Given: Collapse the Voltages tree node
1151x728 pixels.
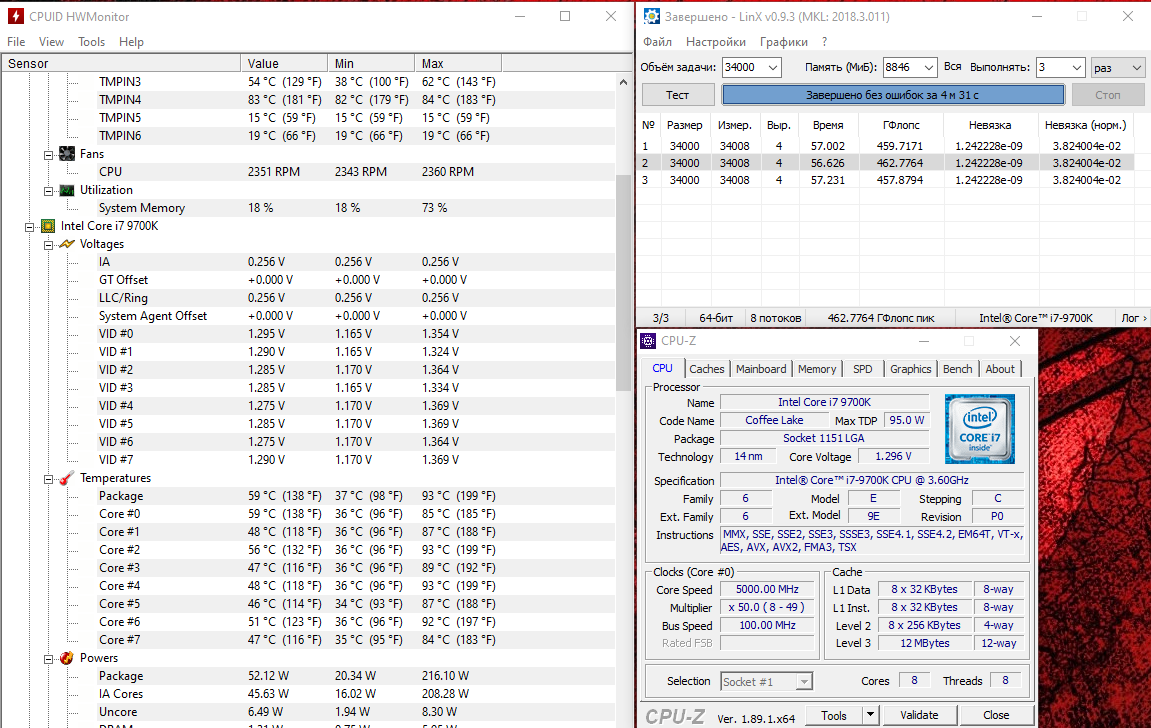Looking at the screenshot, I should pyautogui.click(x=48, y=244).
